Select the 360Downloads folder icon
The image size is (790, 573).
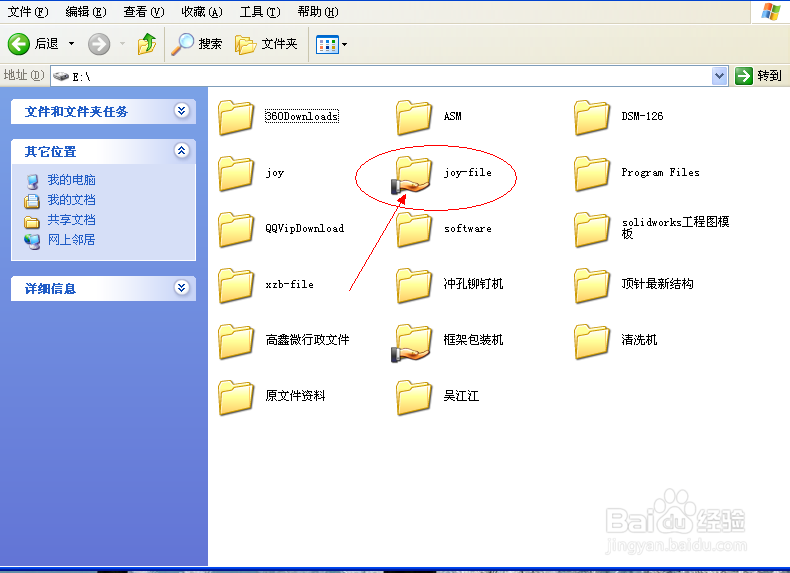click(236, 117)
